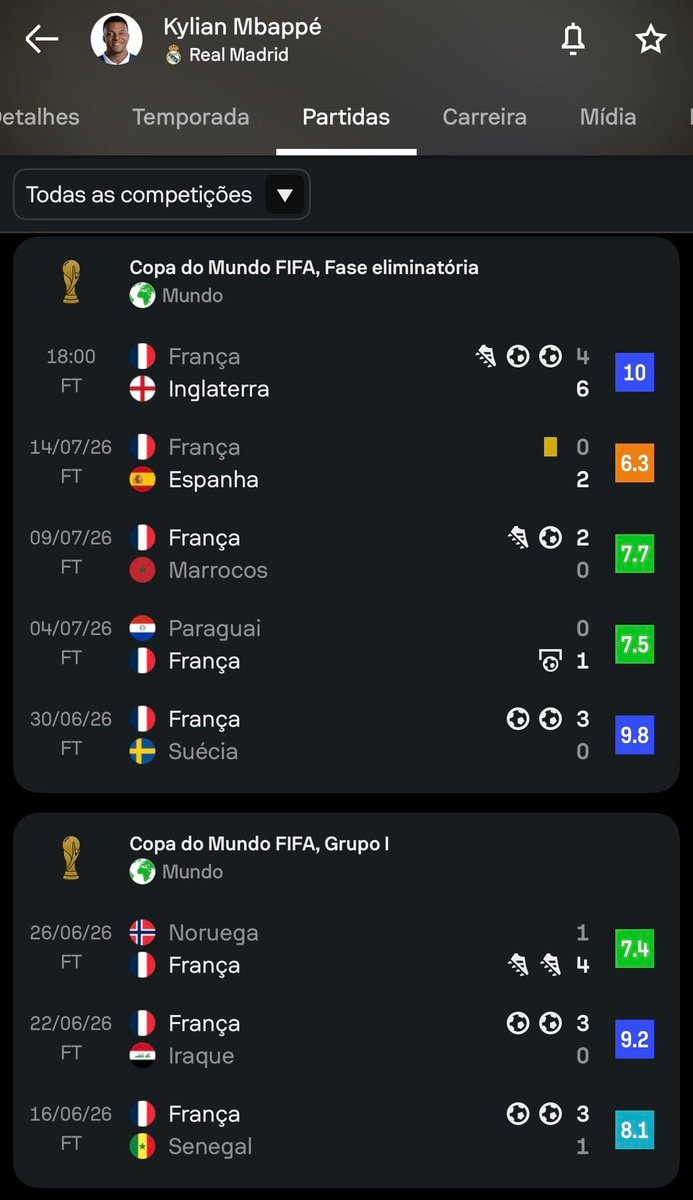The height and width of the screenshot is (1200, 693).
Task: Open the Fase eliminatória World Cup trophy icon
Action: pos(70,282)
